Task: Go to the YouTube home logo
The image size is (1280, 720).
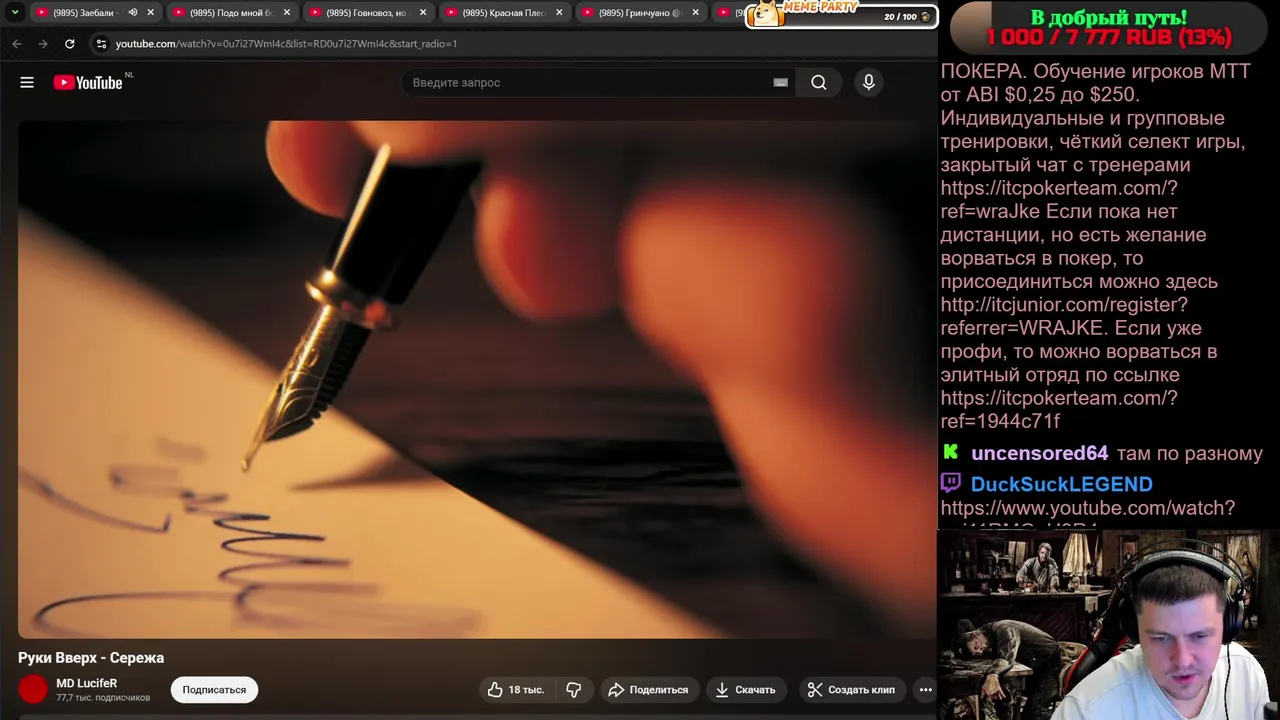Action: pyautogui.click(x=90, y=83)
